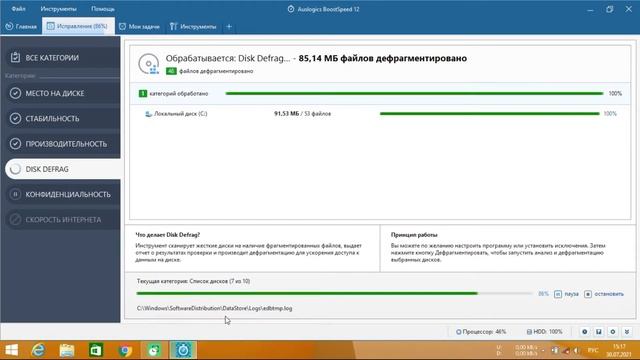Open the СТАБИЛЬНОСТЬ category

point(62,119)
